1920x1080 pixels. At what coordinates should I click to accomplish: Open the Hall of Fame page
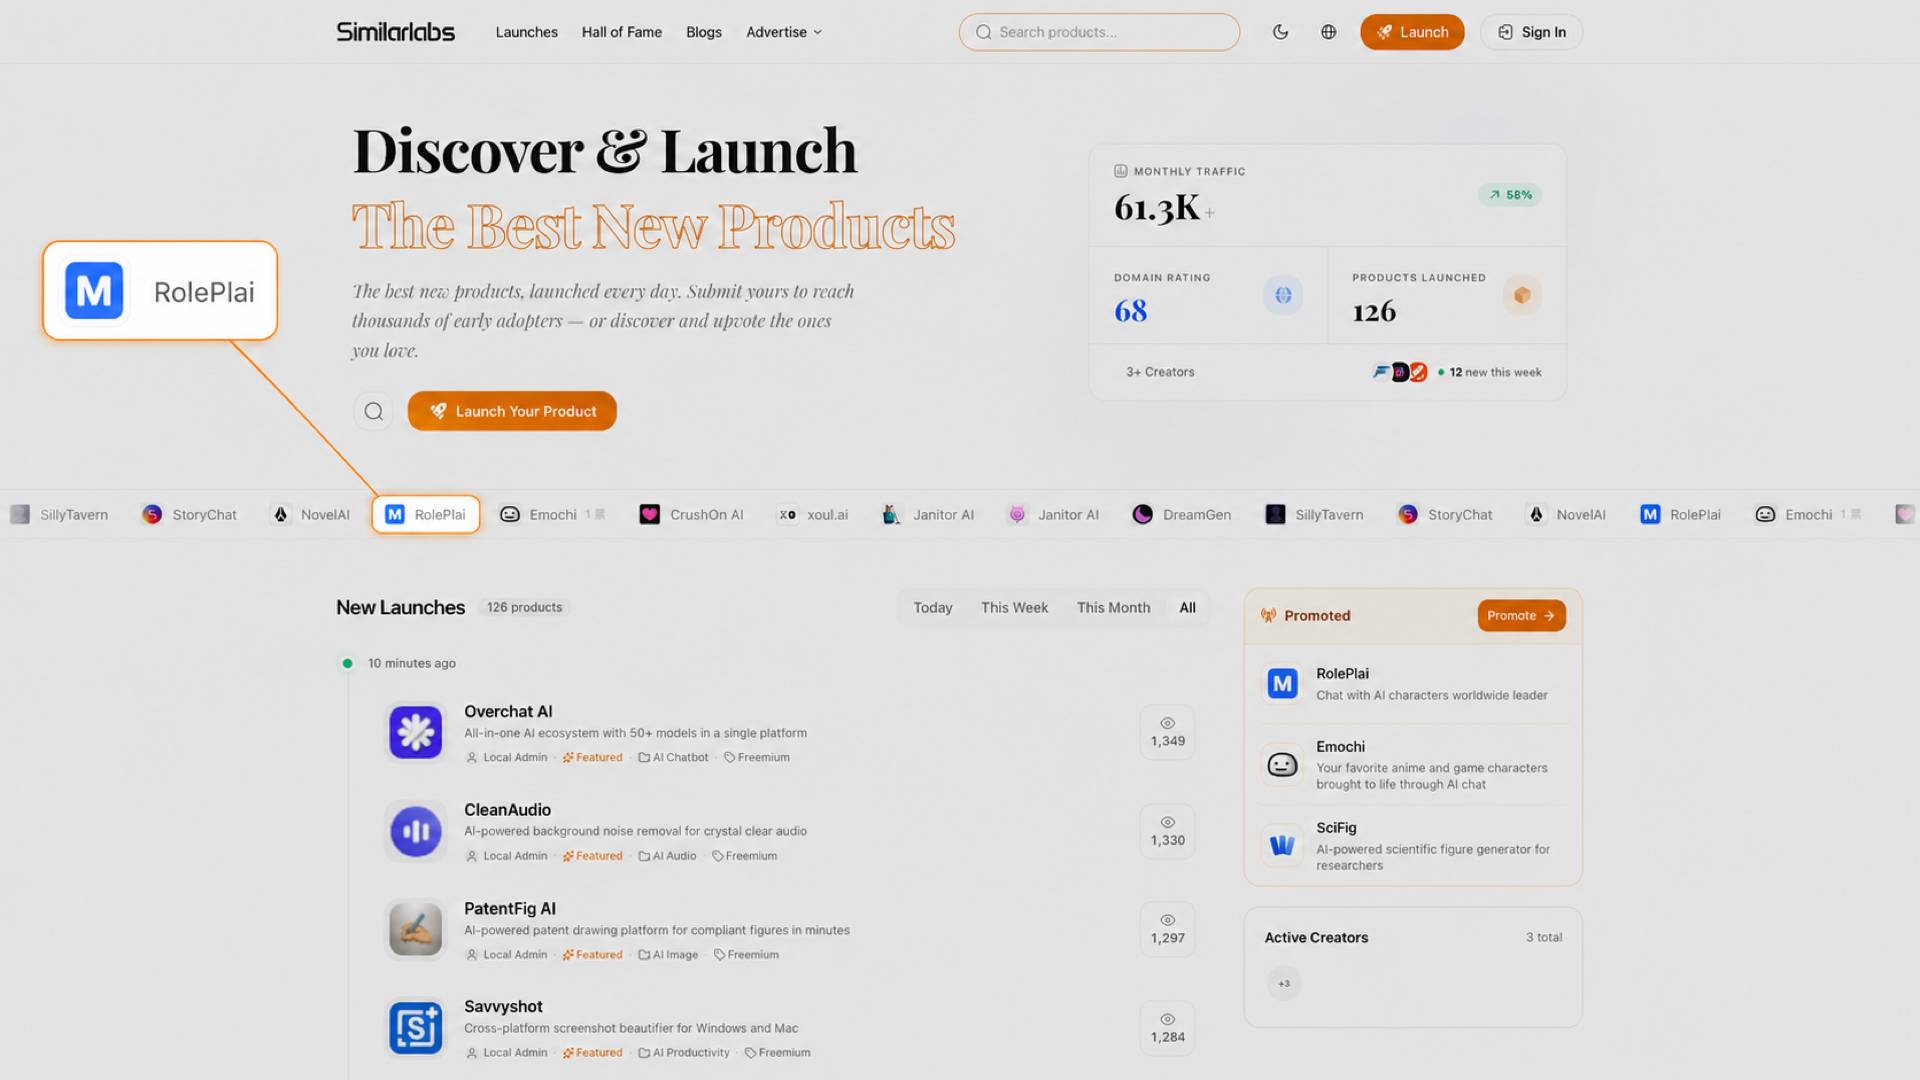pyautogui.click(x=622, y=32)
